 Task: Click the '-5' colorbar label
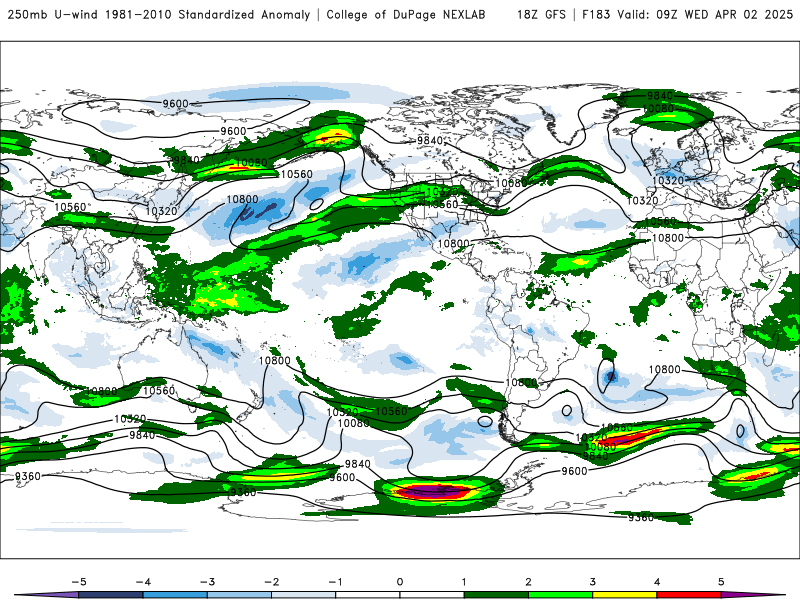point(79,582)
